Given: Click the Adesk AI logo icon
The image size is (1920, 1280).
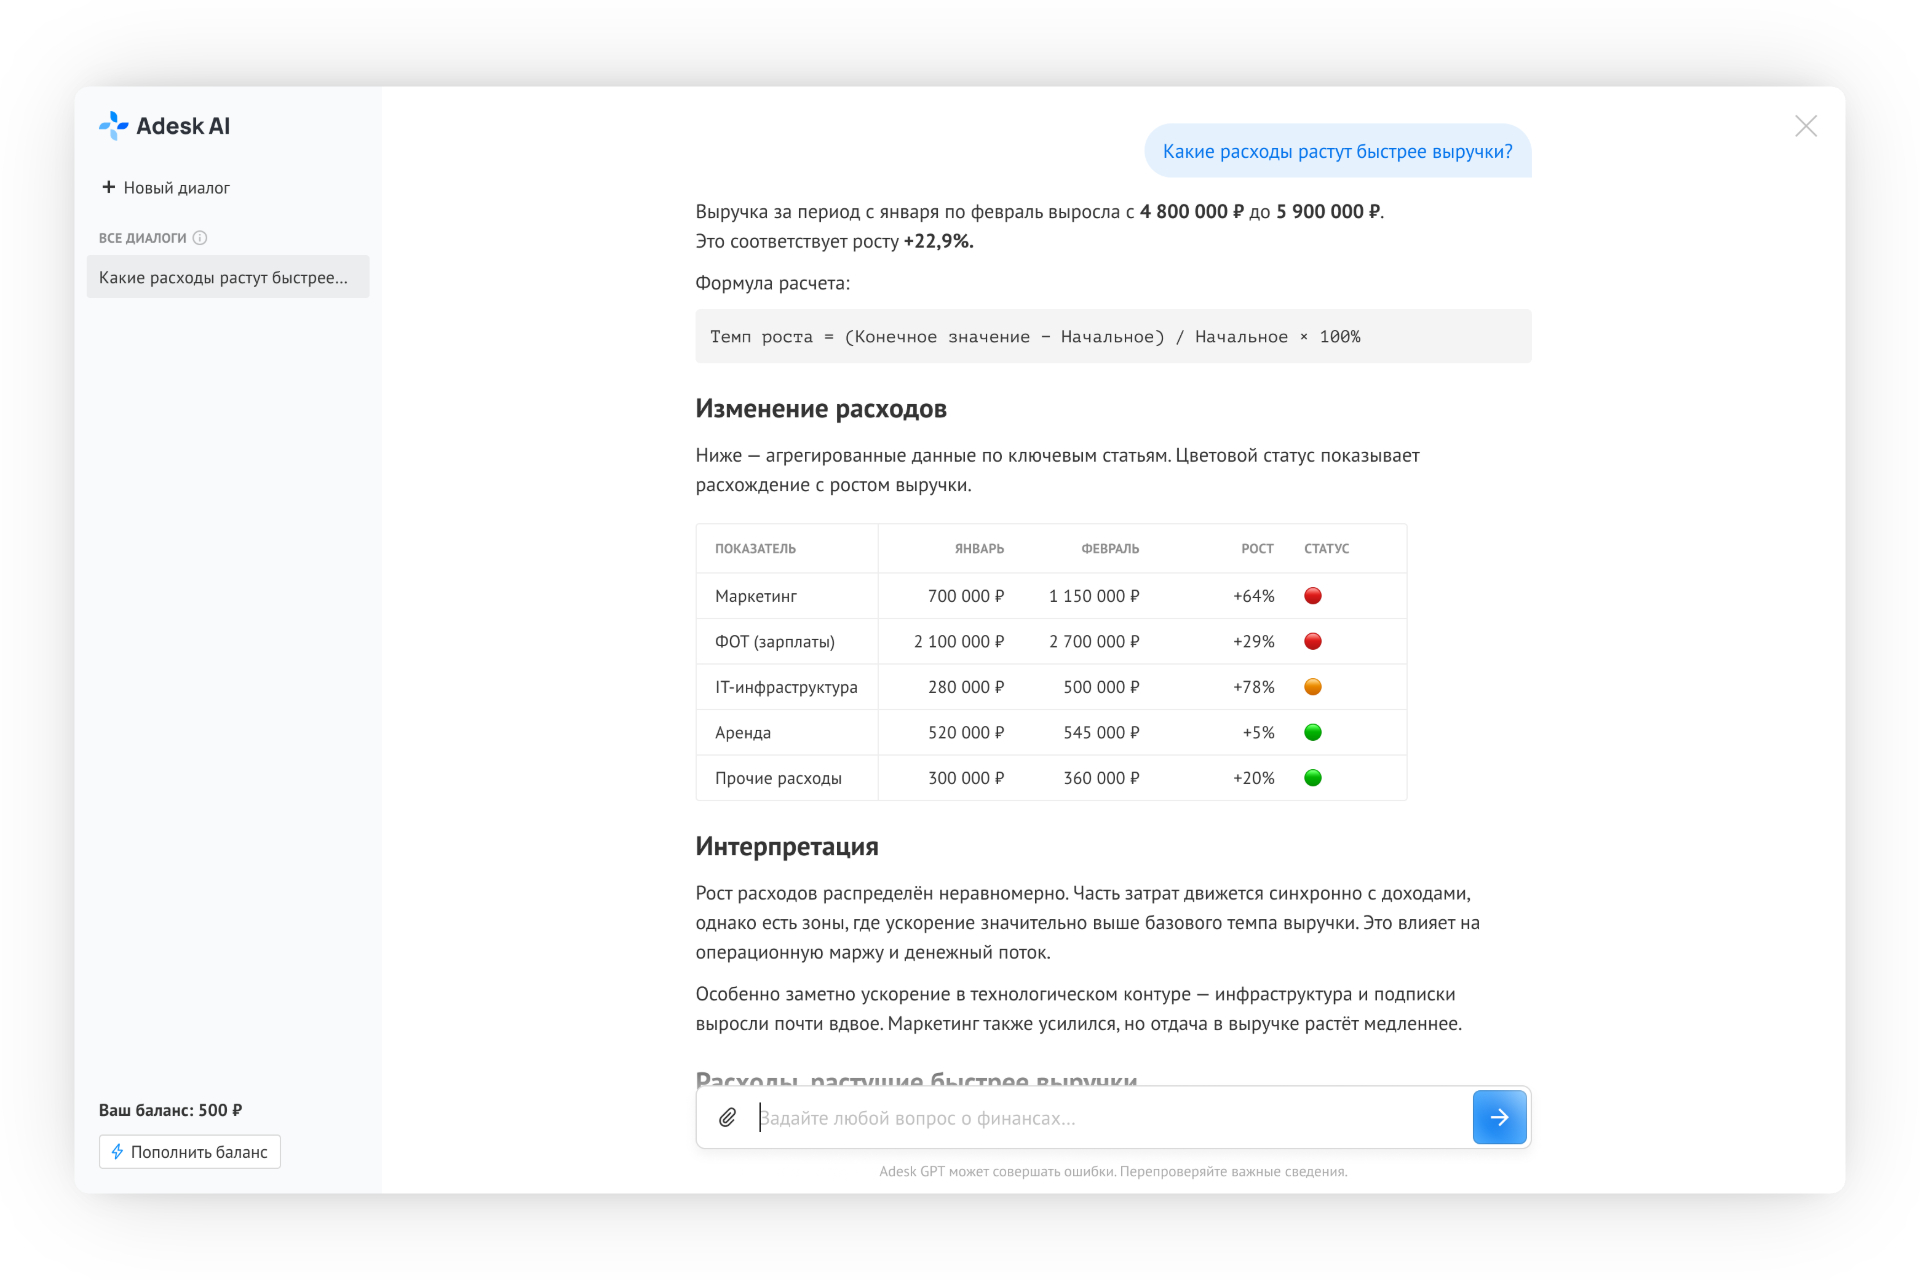Looking at the screenshot, I should 114,125.
